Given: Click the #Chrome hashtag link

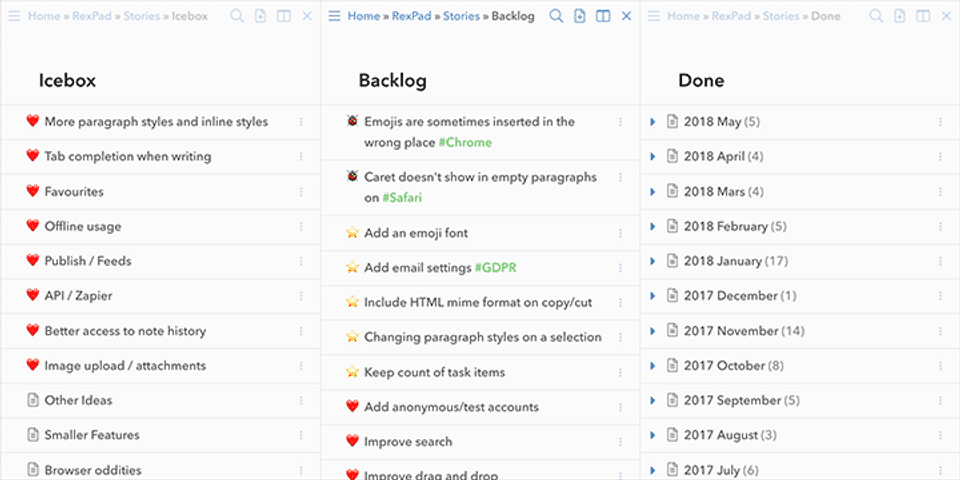Looking at the screenshot, I should [x=465, y=143].
